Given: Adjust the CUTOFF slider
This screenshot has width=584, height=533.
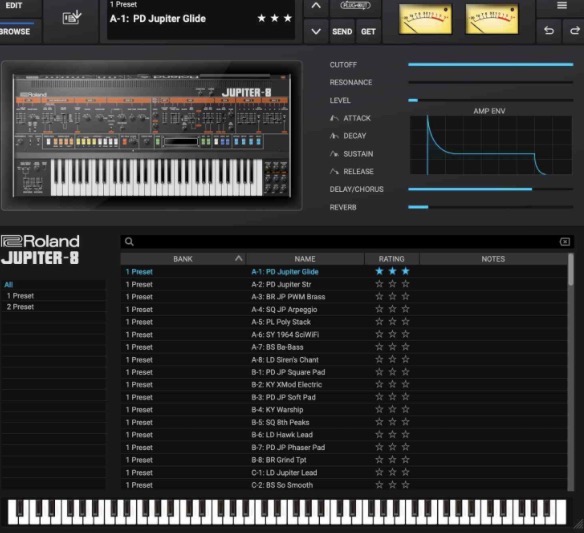Looking at the screenshot, I should click(x=491, y=65).
